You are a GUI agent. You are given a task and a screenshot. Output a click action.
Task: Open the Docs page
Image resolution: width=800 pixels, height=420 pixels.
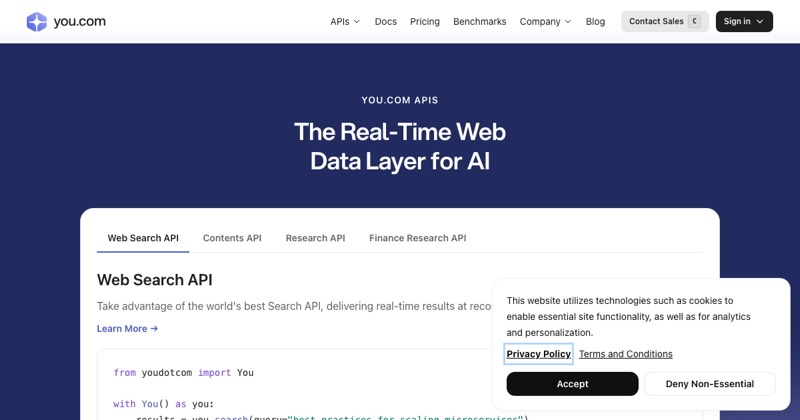click(386, 21)
